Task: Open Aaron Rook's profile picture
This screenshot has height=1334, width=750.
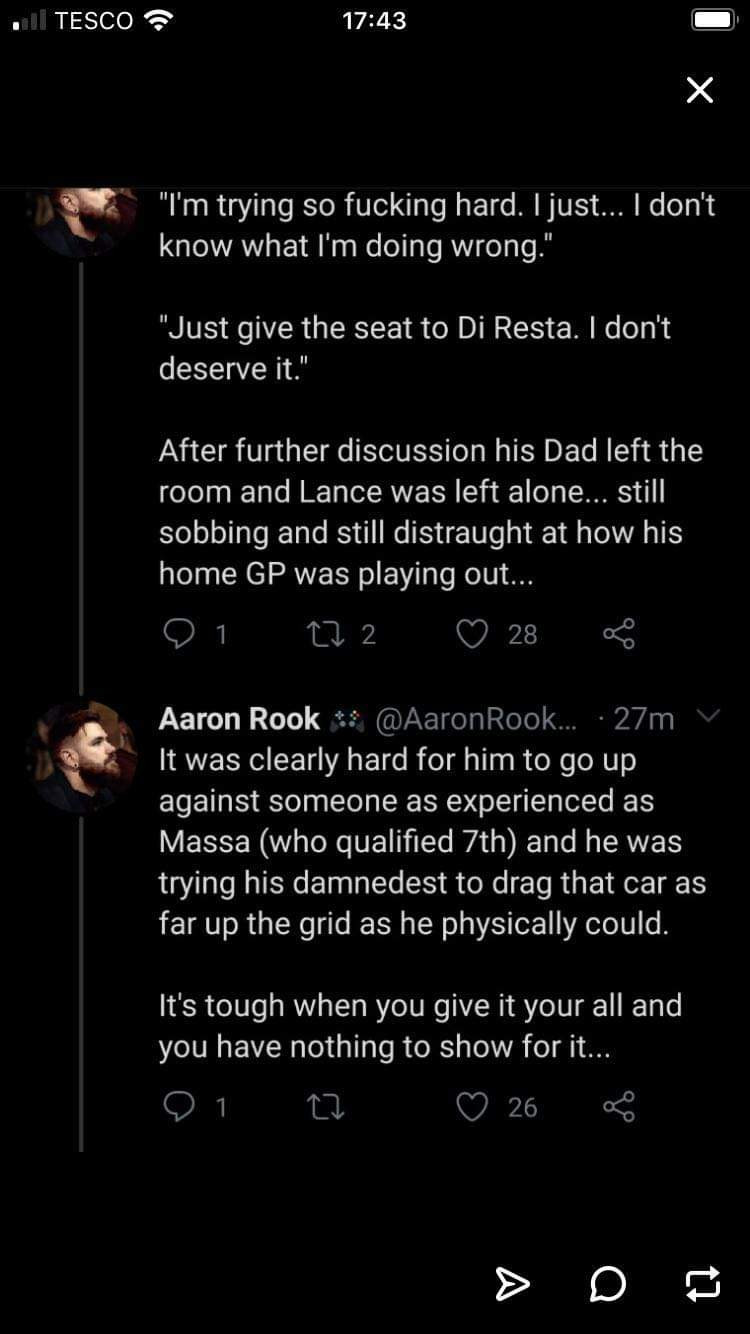Action: click(80, 755)
